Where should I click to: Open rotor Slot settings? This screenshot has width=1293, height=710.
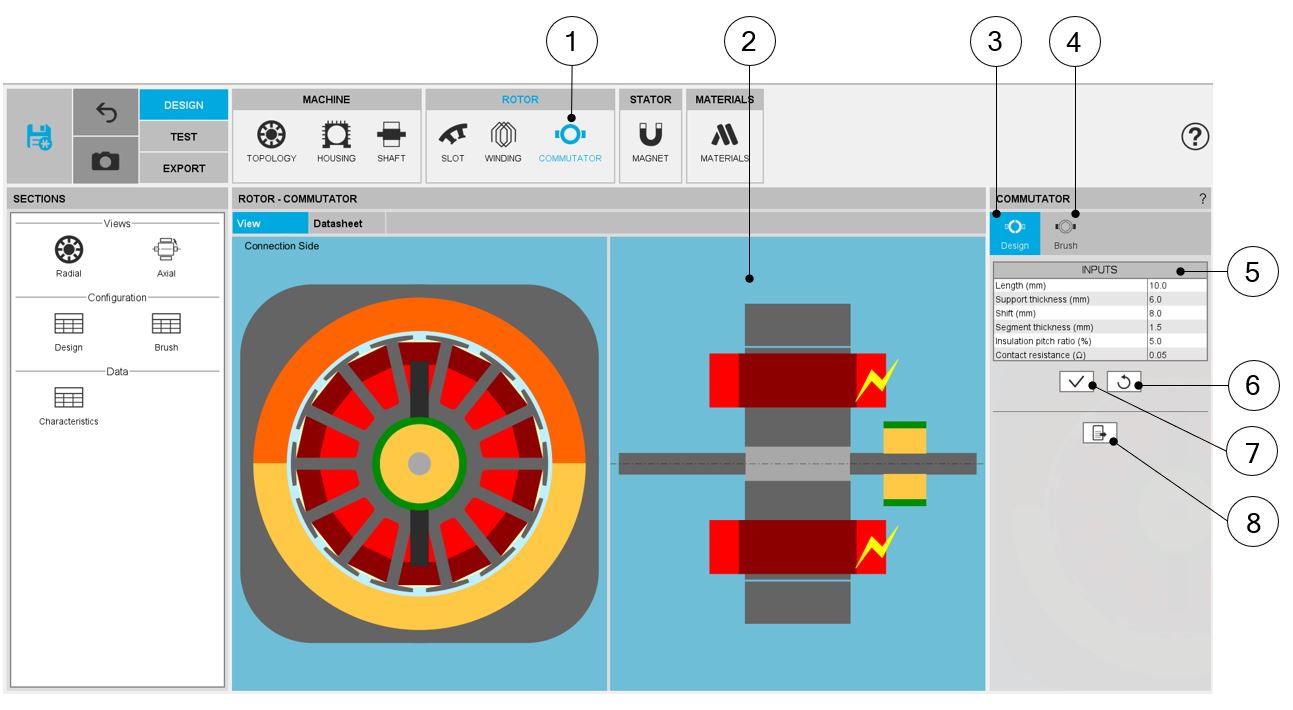(452, 141)
